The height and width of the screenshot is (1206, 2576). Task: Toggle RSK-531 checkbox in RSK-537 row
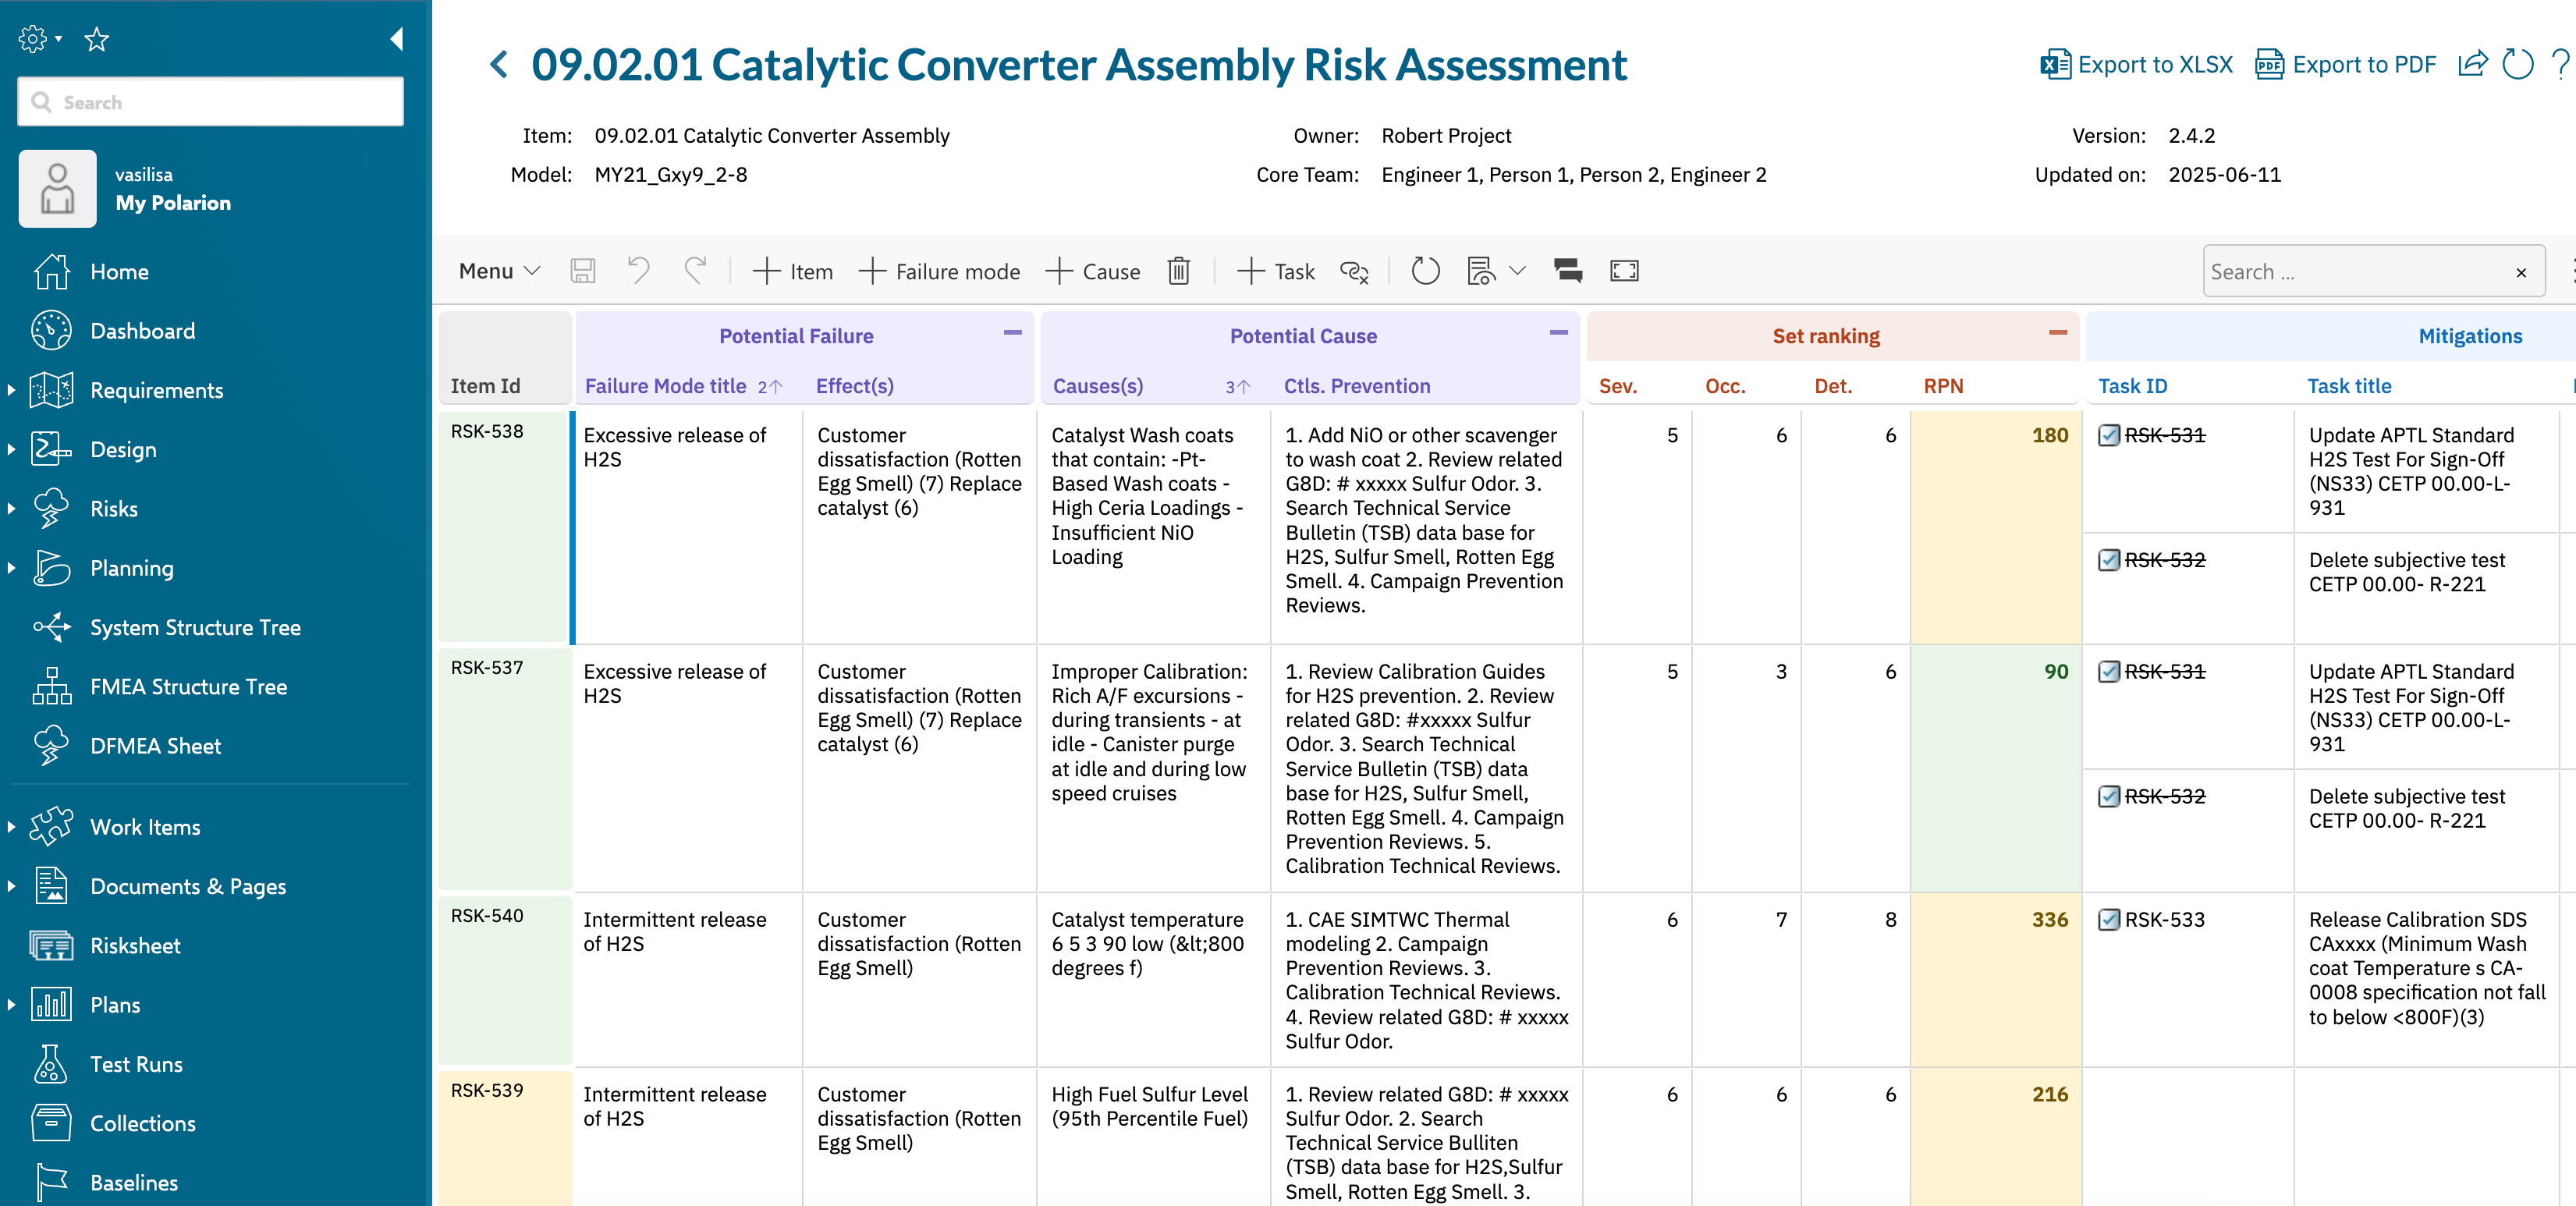tap(2108, 672)
